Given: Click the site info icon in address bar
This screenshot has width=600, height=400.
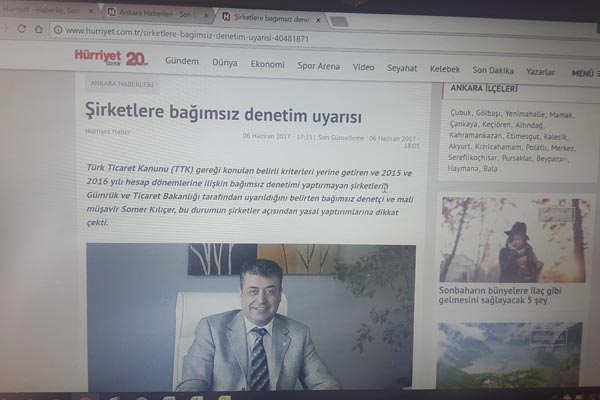Looking at the screenshot, I should (x=58, y=31).
